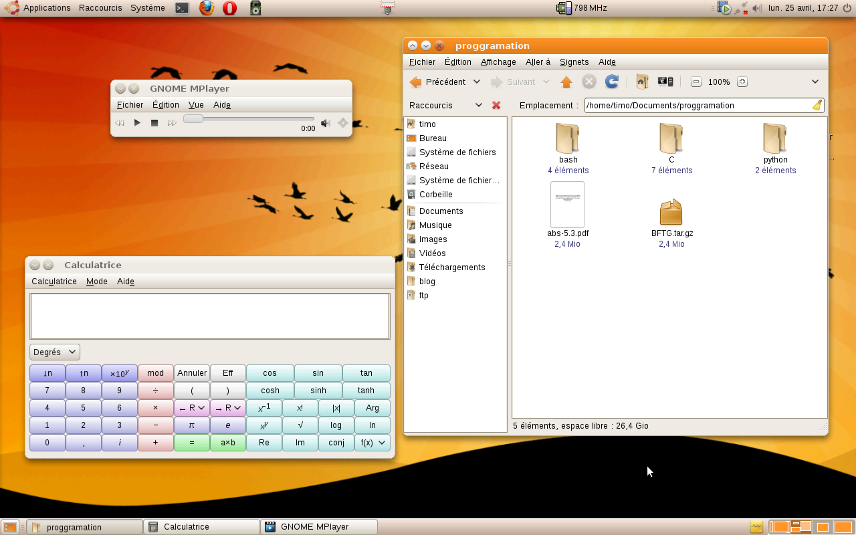Open the Signets menu

[x=574, y=62]
